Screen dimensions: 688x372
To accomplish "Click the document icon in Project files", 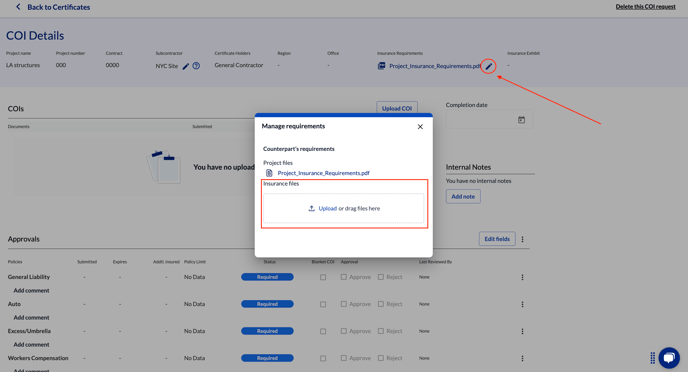I will 269,173.
